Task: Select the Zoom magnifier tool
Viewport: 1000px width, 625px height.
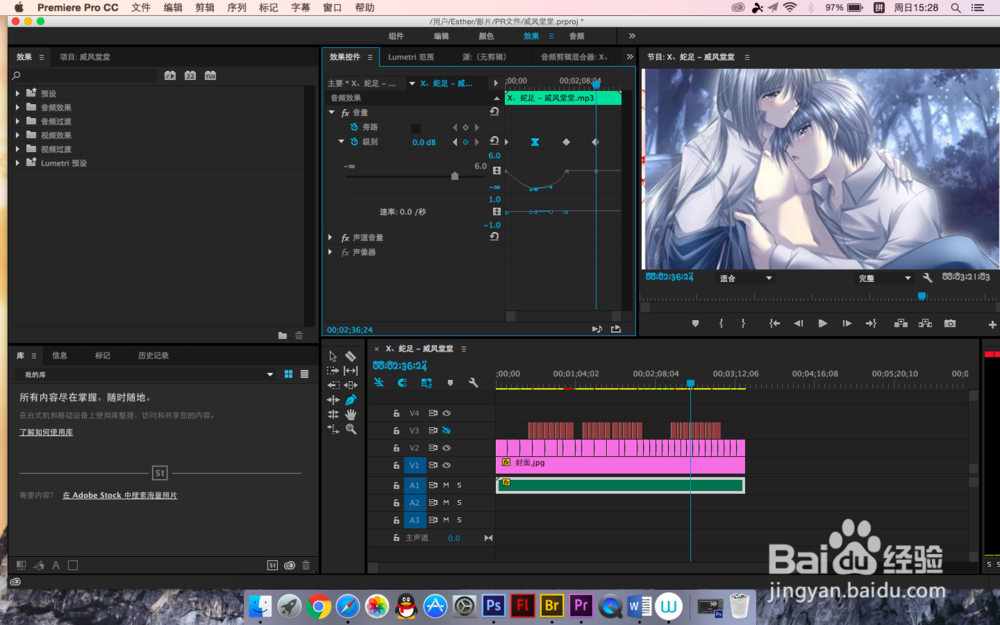Action: [351, 429]
